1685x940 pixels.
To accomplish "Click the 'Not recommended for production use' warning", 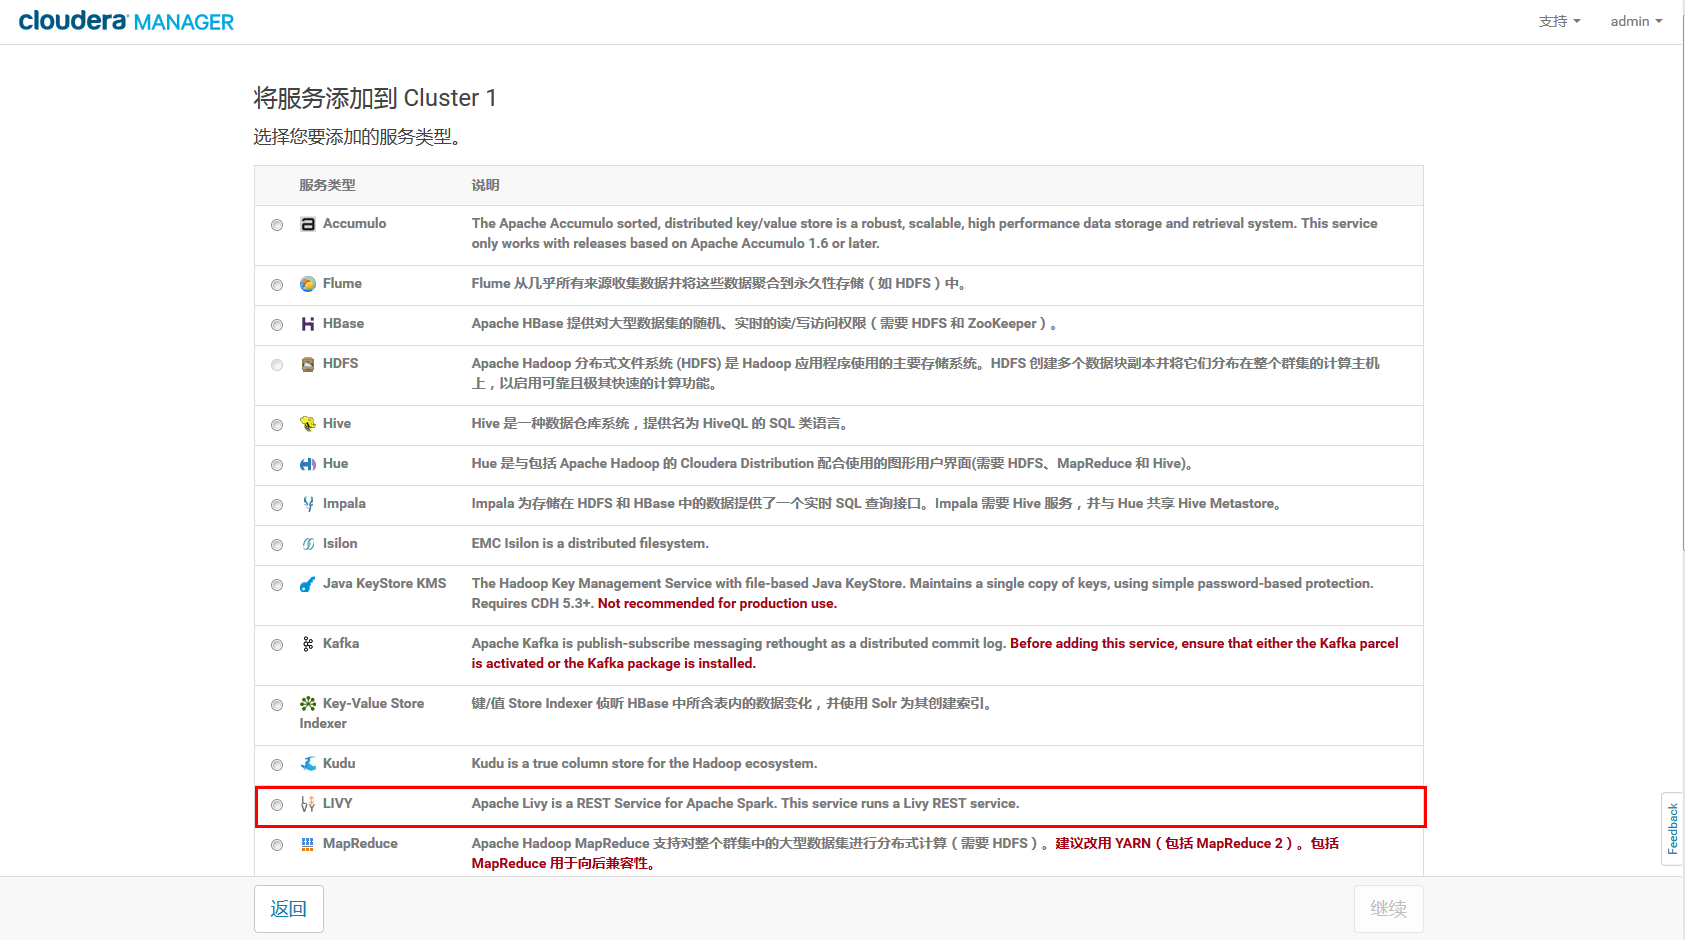I will coord(717,604).
